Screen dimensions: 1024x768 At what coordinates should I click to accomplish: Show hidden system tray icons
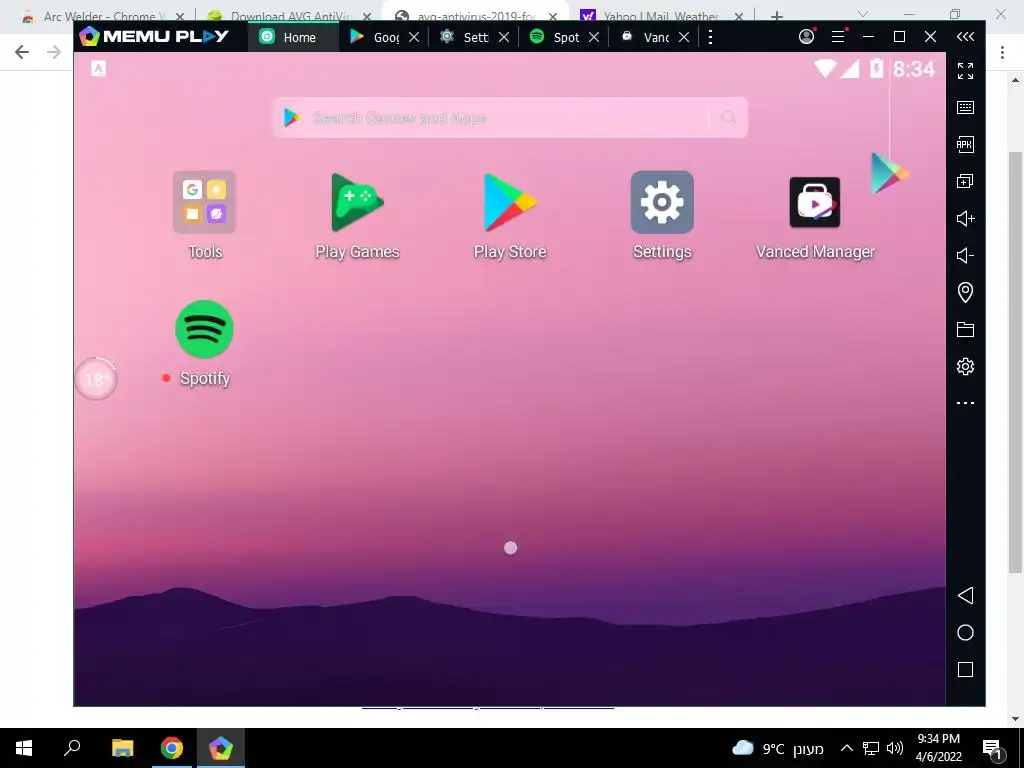click(x=846, y=748)
